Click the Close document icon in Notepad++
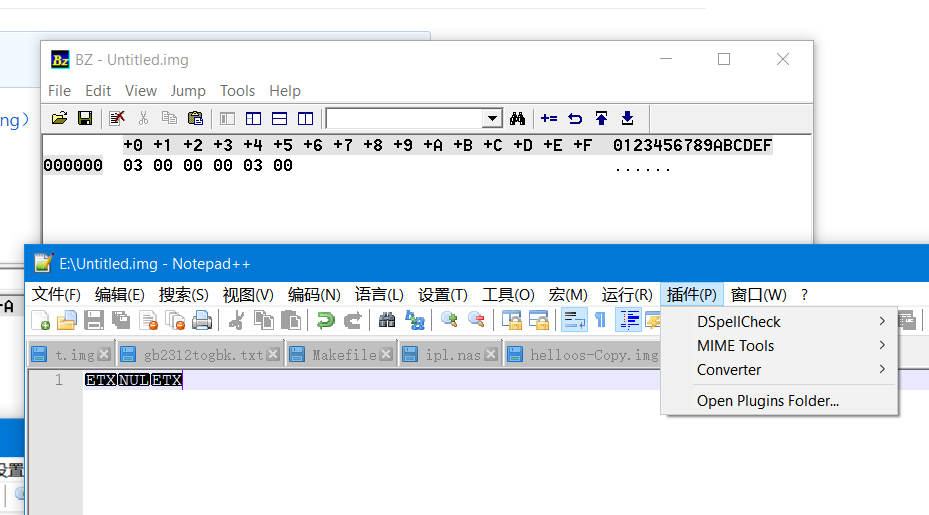 tap(148, 321)
